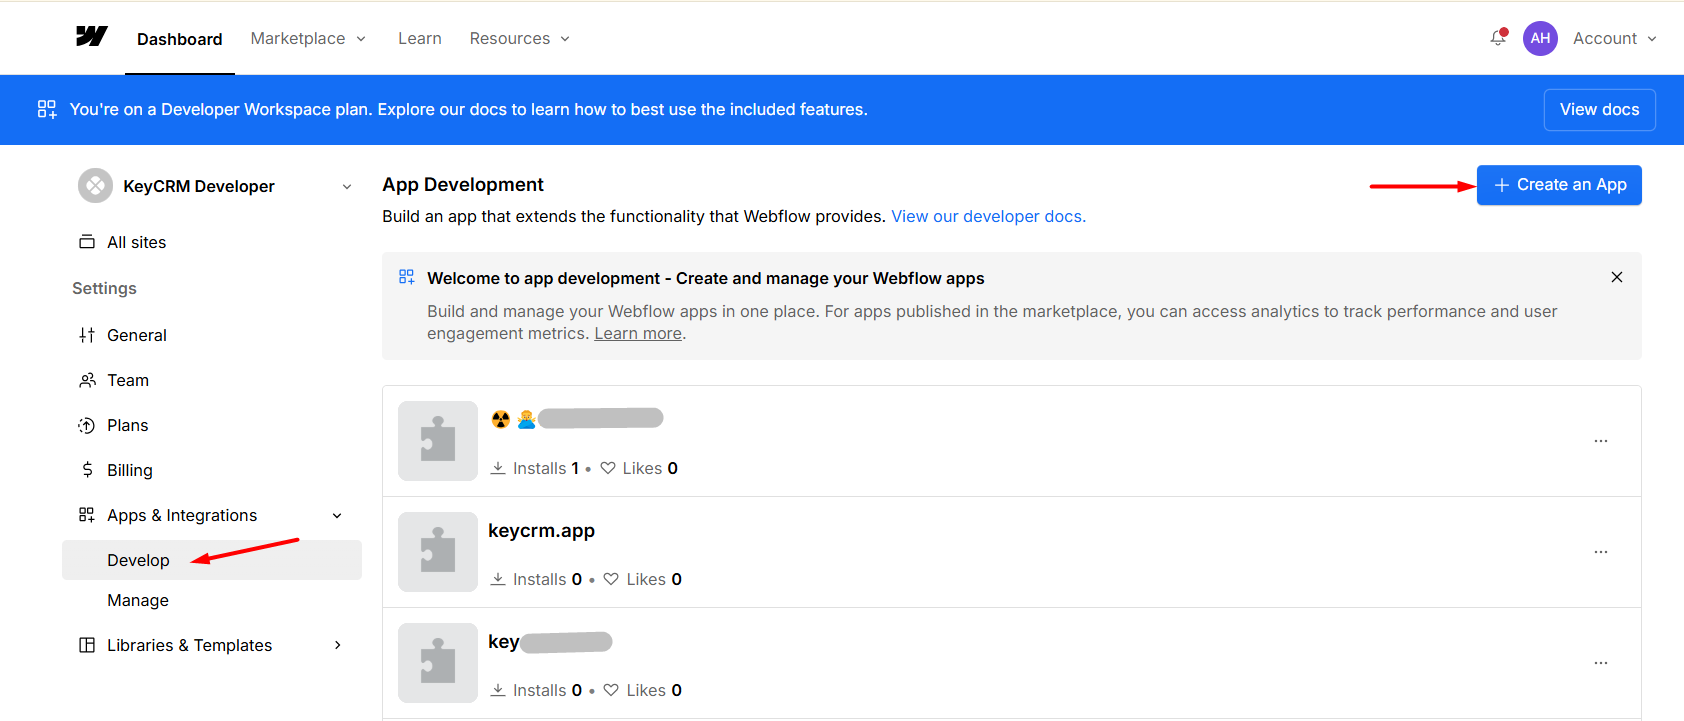Go to the Learn tab
The width and height of the screenshot is (1684, 721).
(x=419, y=38)
